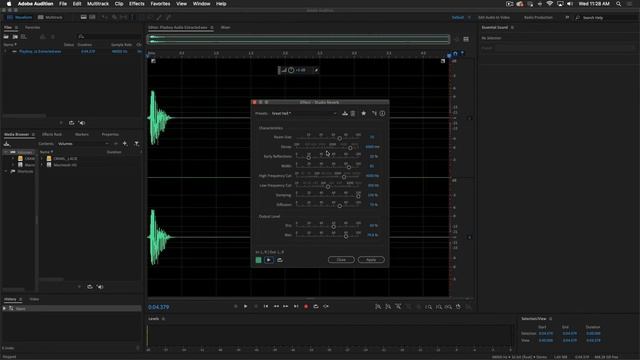Switch to the Multitrack view
The image size is (640, 360).
tap(50, 18)
